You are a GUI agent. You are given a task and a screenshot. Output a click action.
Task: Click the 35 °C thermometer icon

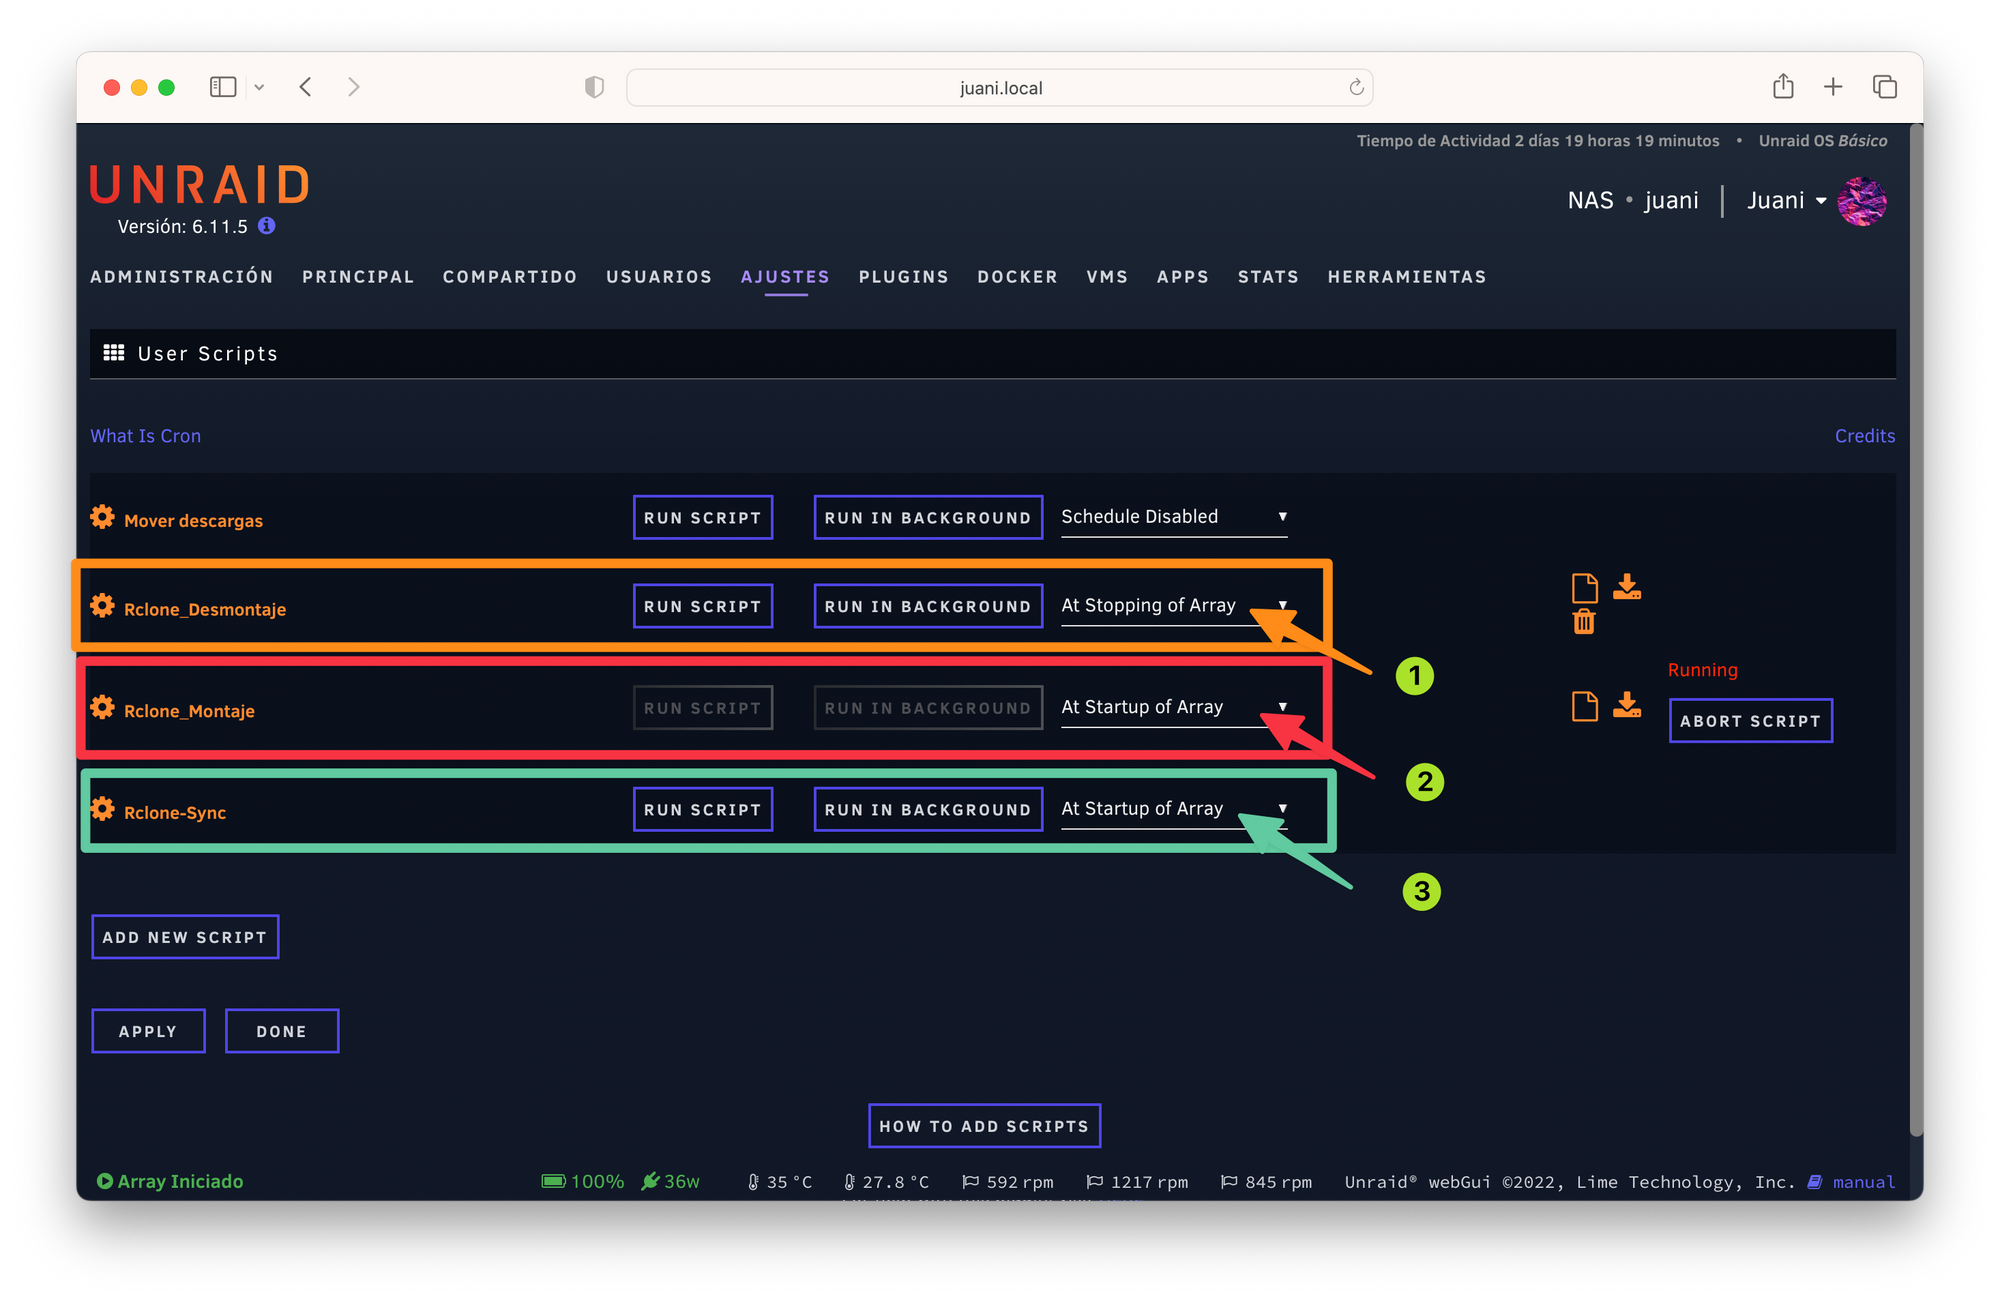(753, 1182)
